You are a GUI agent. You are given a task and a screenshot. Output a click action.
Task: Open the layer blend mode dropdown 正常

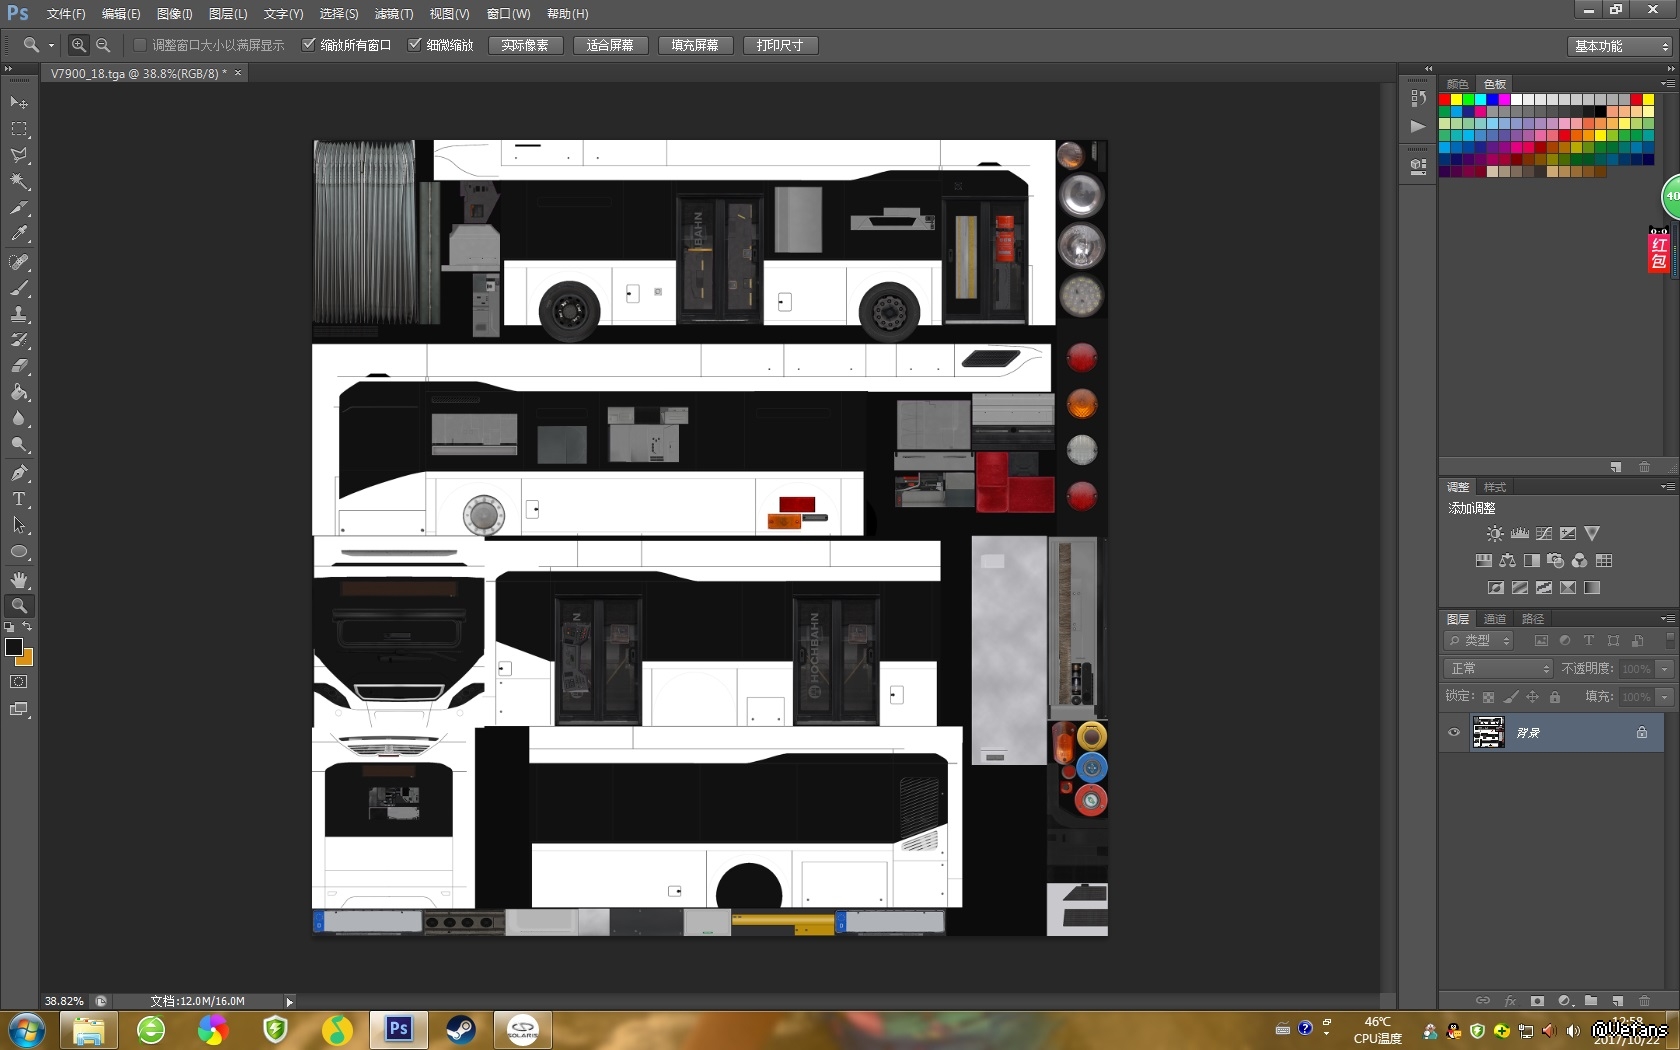pyautogui.click(x=1498, y=668)
